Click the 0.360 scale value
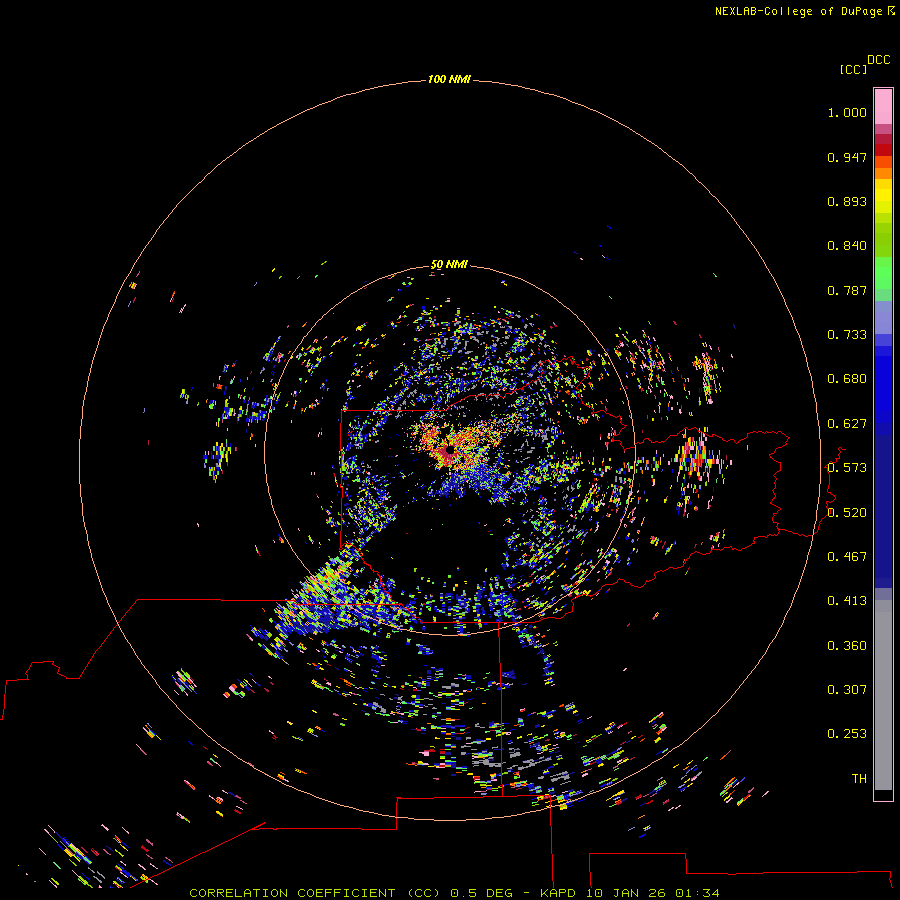This screenshot has height=900, width=900. (x=847, y=646)
